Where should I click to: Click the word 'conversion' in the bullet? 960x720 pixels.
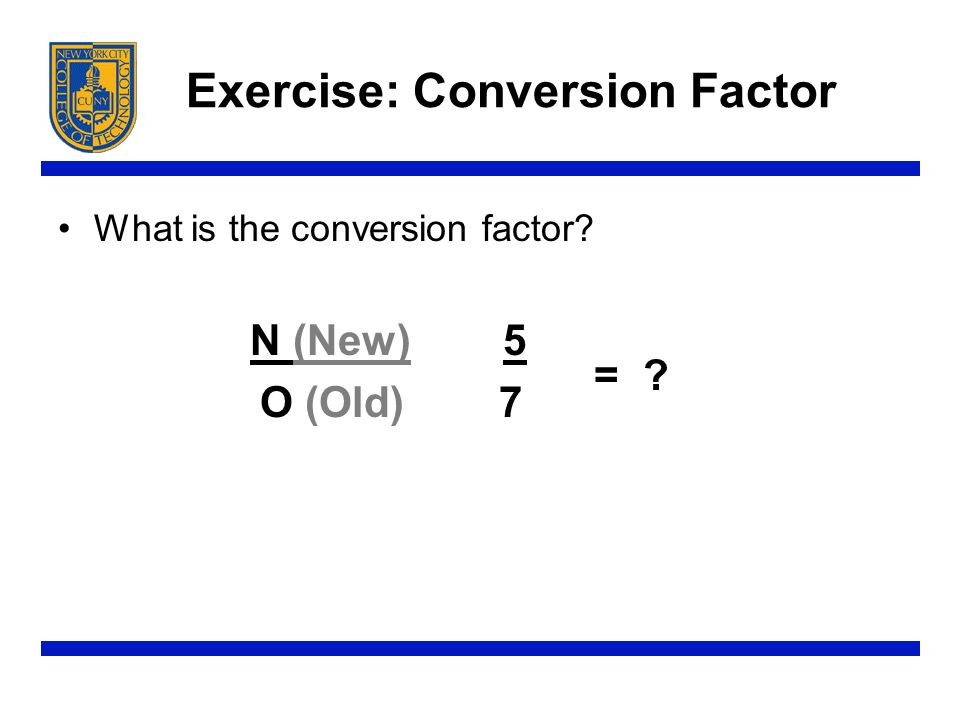pyautogui.click(x=378, y=230)
